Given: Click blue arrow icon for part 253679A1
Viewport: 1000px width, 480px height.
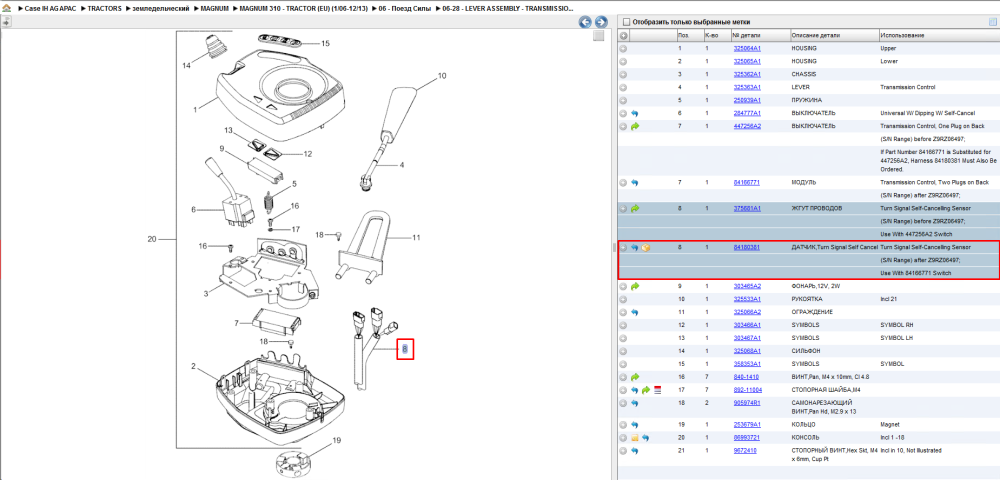Looking at the screenshot, I should point(635,425).
